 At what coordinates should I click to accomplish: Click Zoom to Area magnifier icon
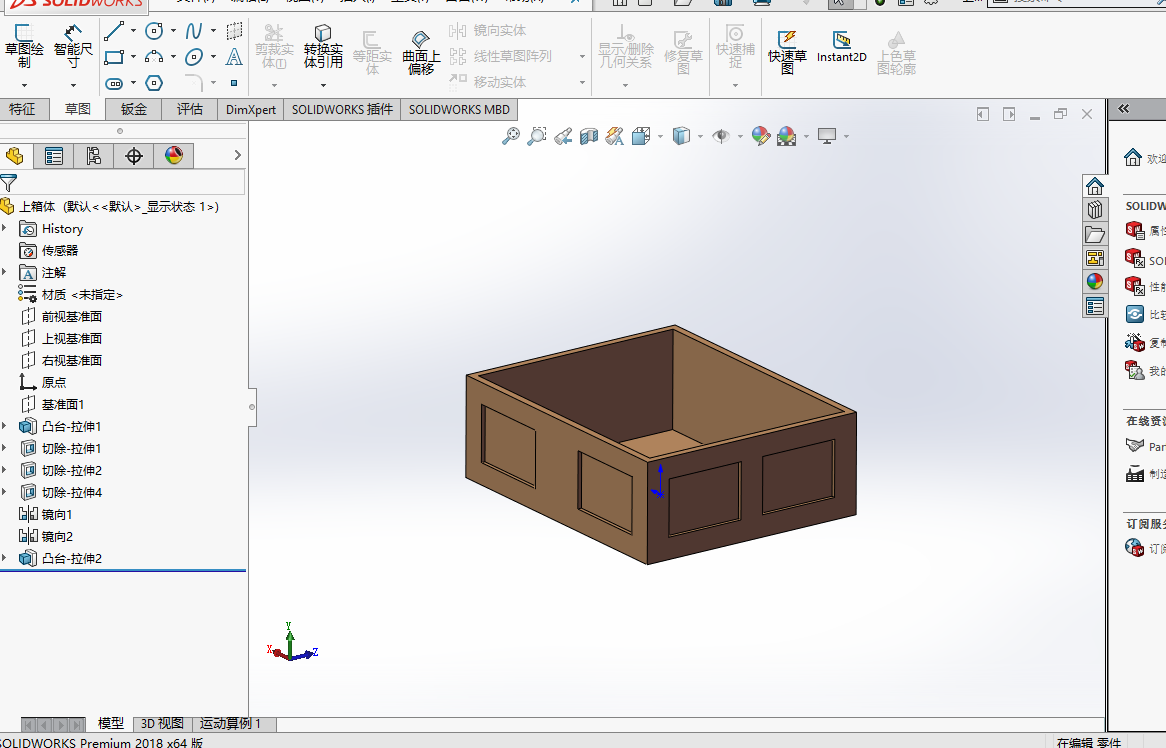click(537, 136)
